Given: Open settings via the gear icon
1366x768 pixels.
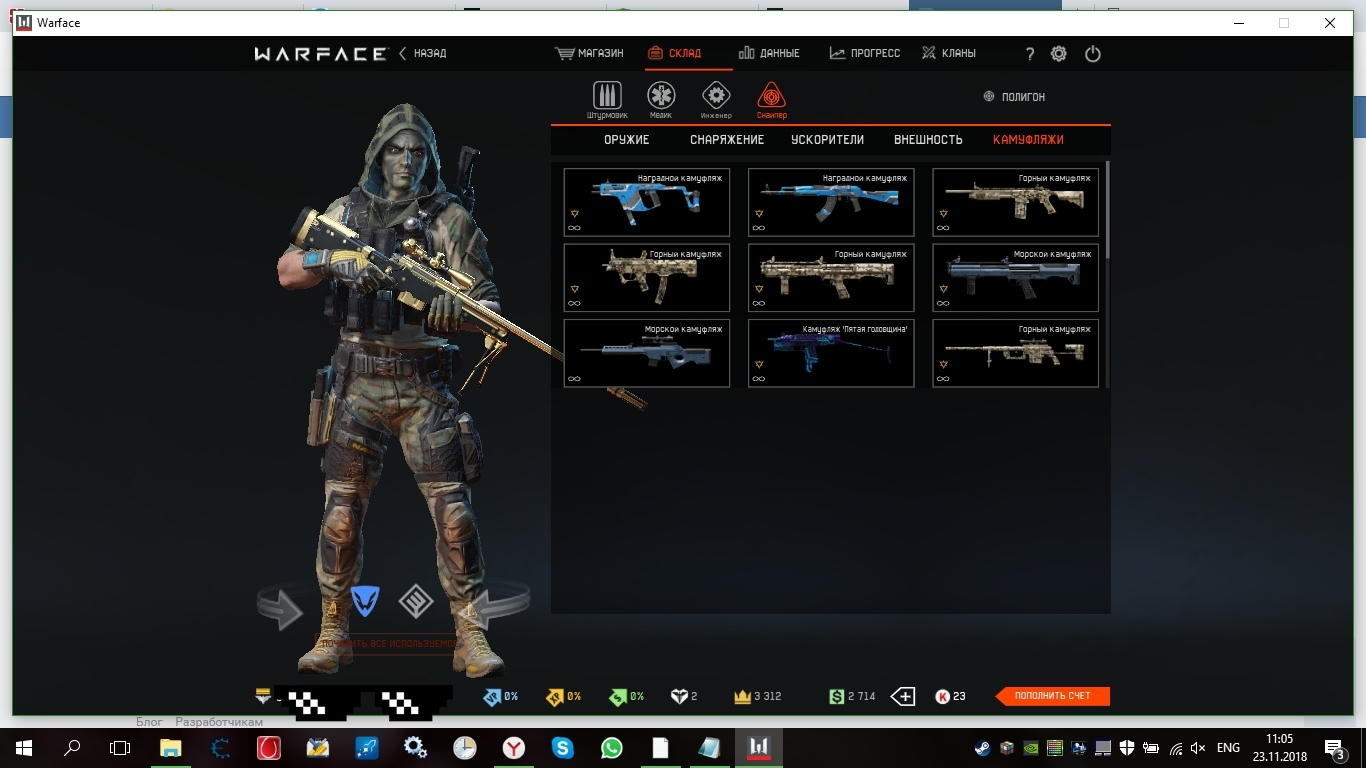Looking at the screenshot, I should point(1059,54).
